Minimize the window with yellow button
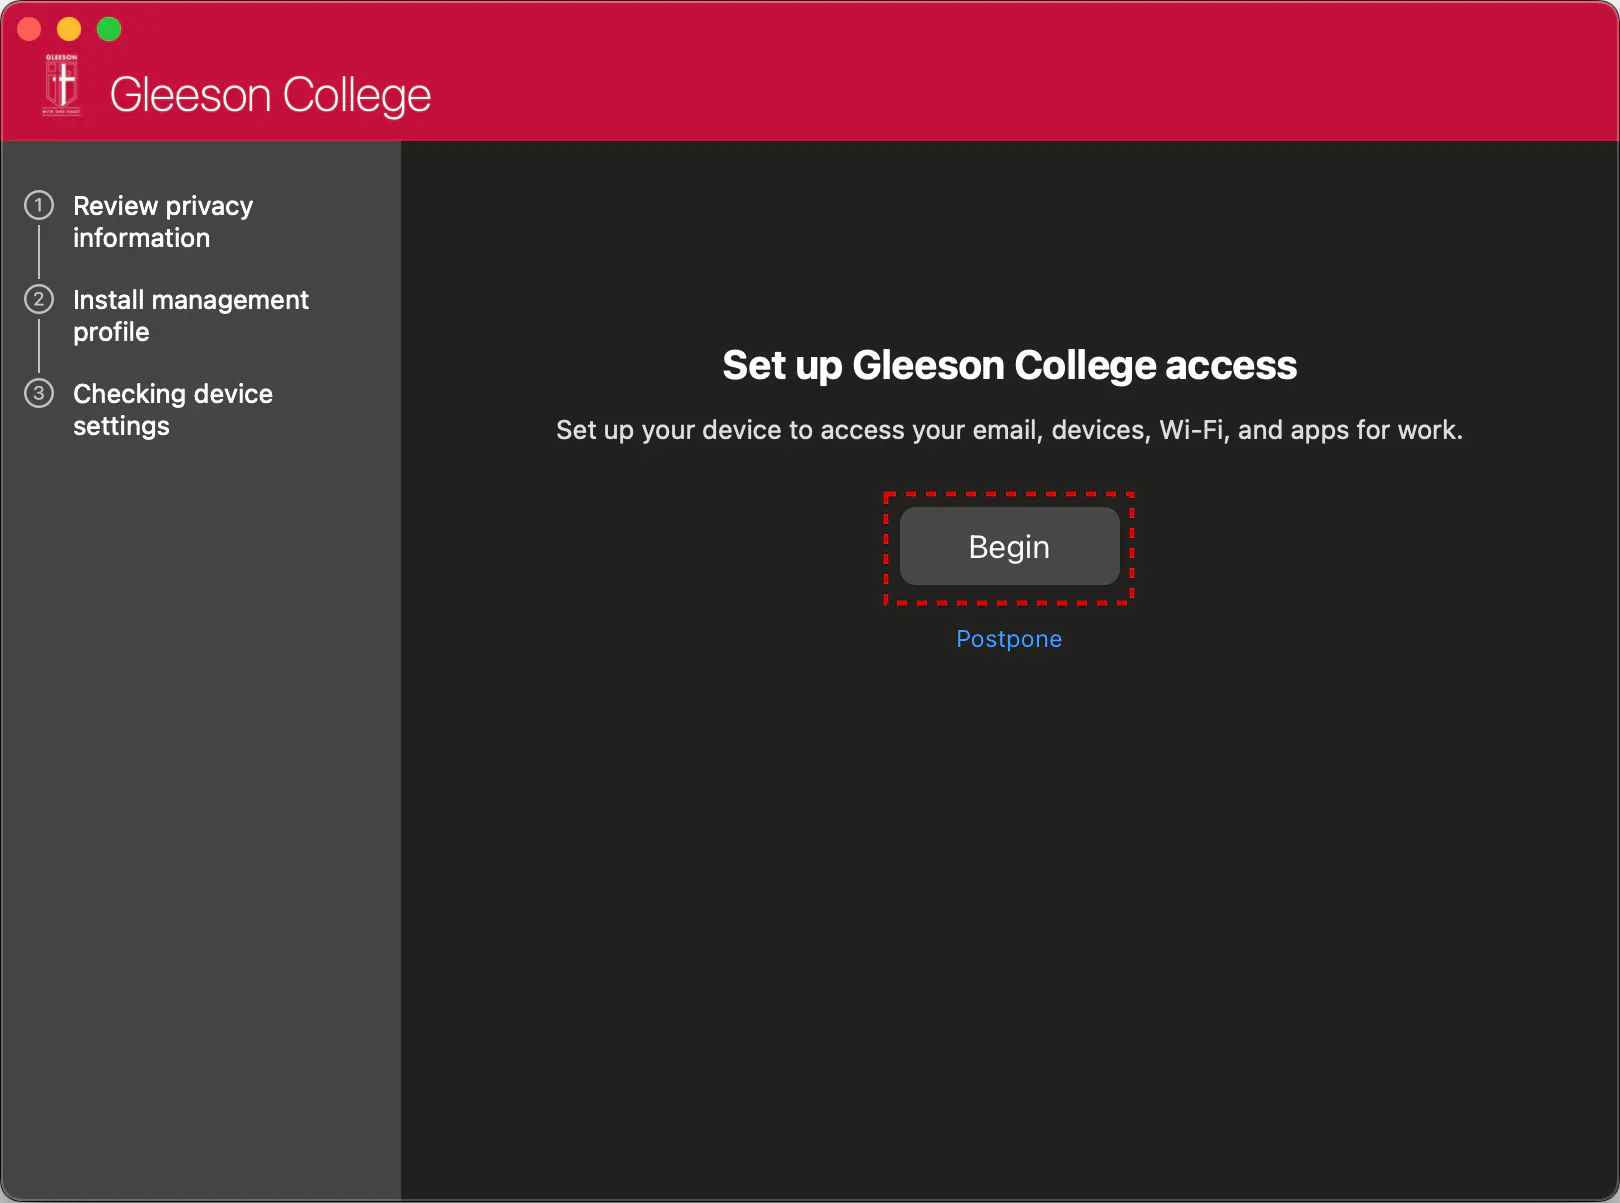 click(69, 29)
